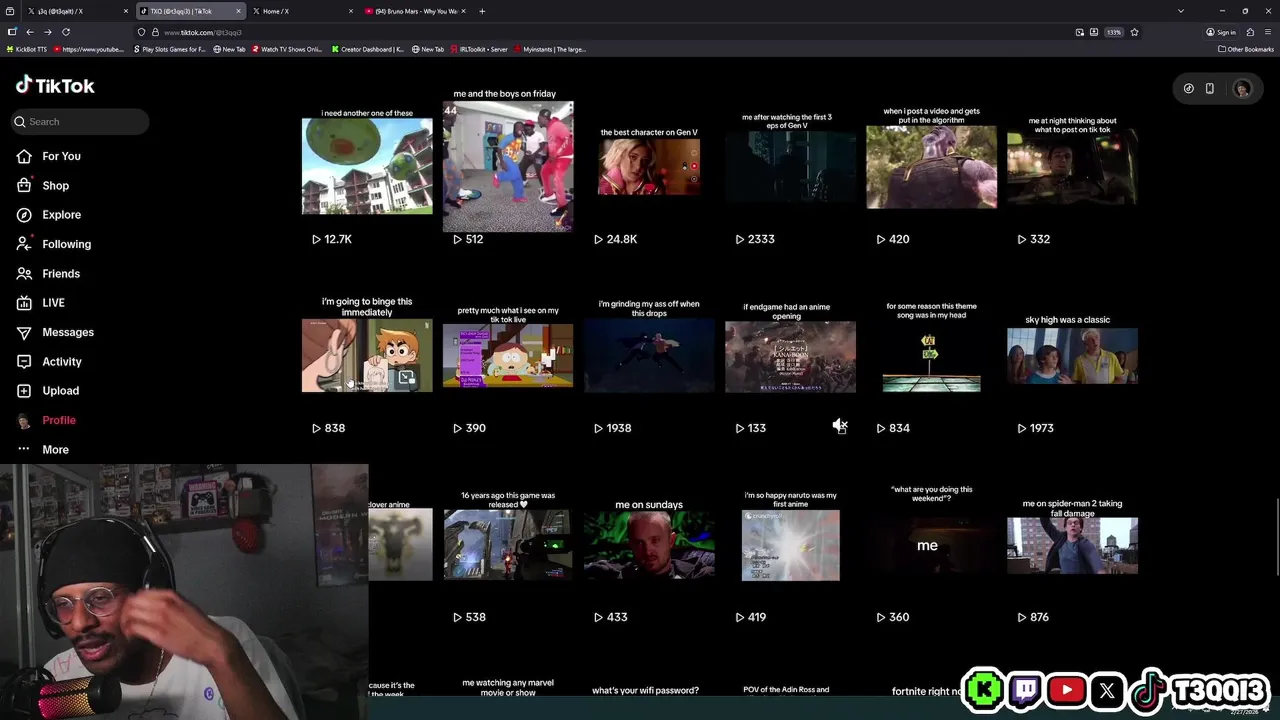Click the top-right circular coin icon
1280x720 pixels.
tap(1188, 88)
